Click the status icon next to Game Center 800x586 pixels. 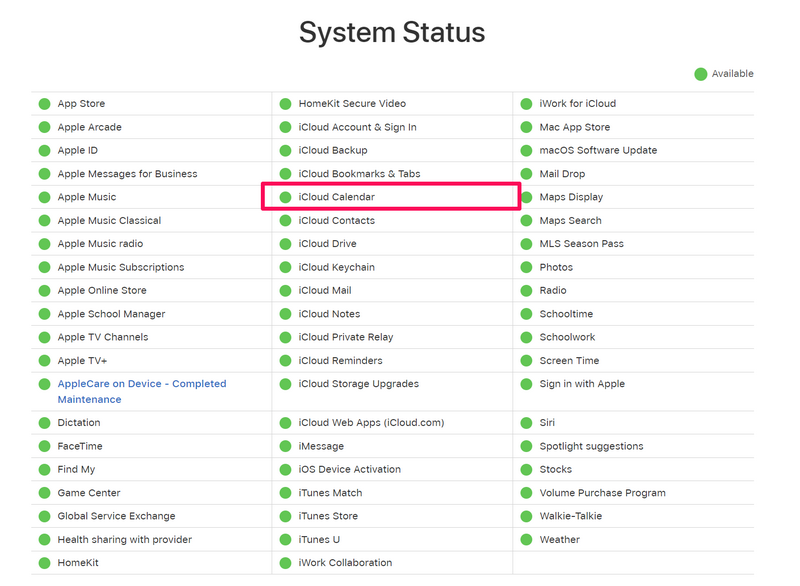[x=44, y=493]
